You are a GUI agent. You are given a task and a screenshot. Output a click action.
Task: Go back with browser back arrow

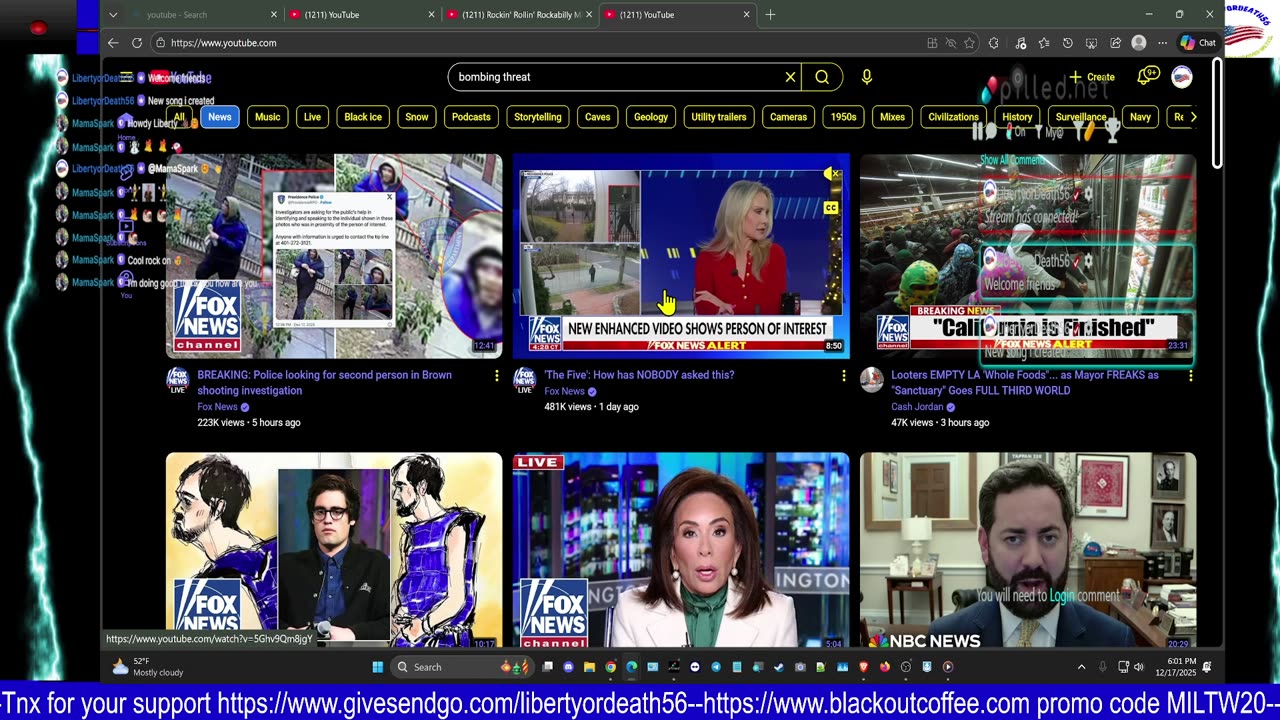pyautogui.click(x=113, y=43)
